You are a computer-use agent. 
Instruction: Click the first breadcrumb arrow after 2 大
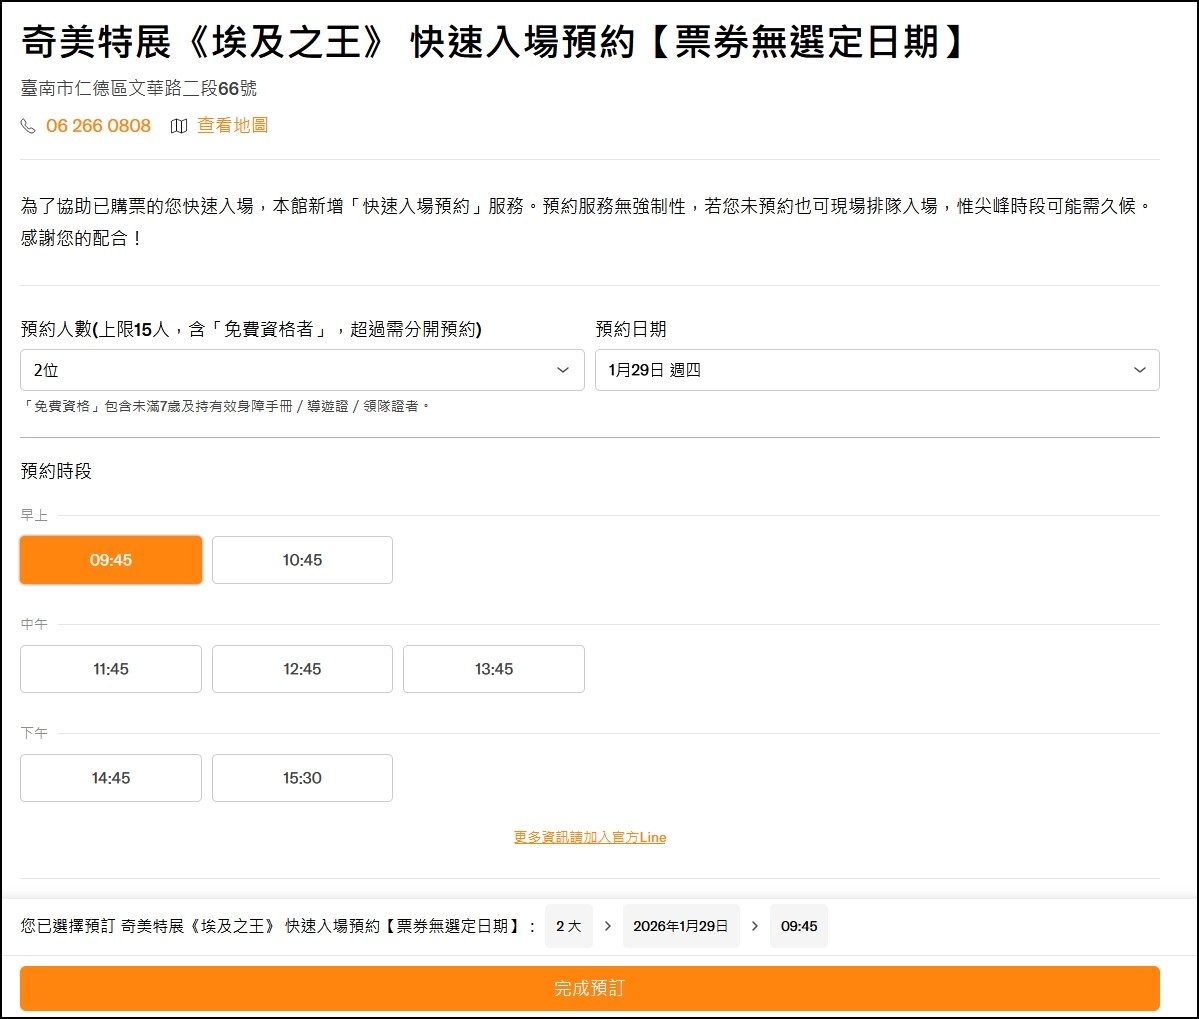click(x=608, y=926)
